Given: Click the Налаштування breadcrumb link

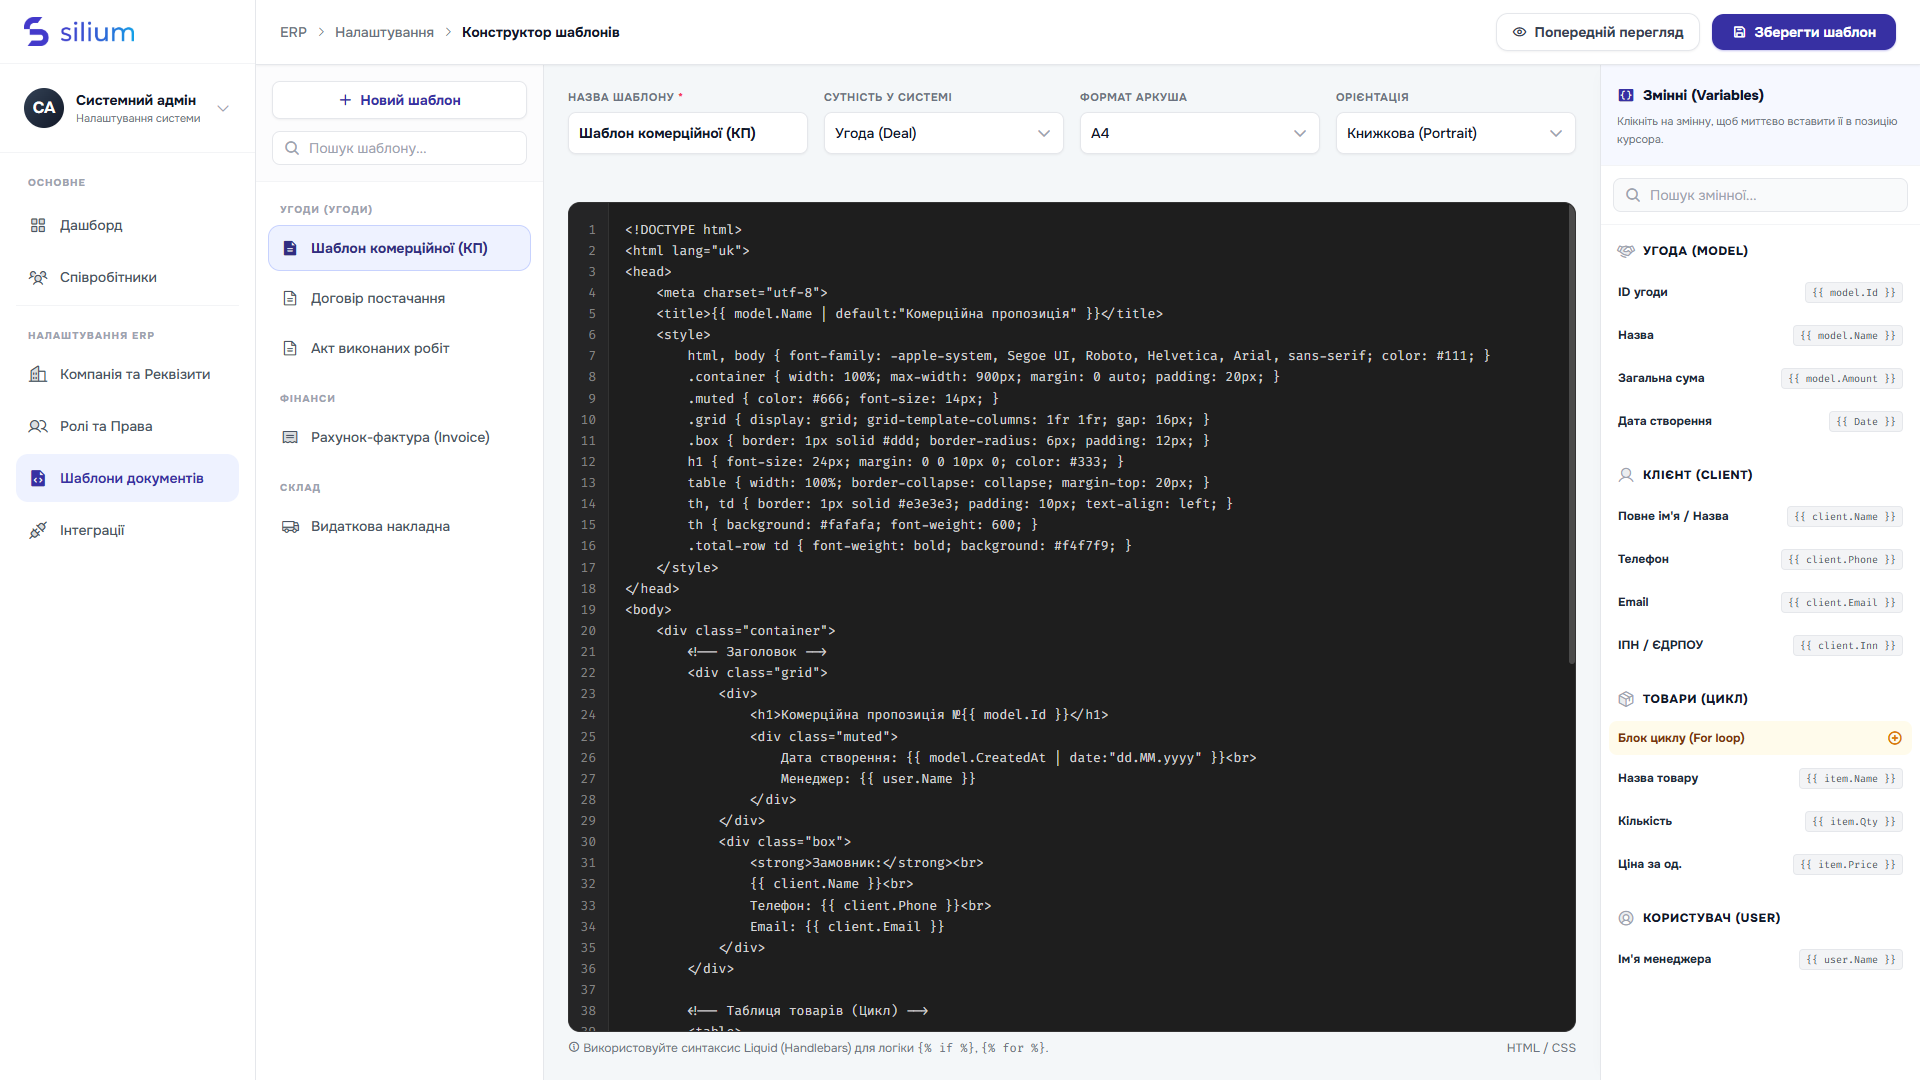Looking at the screenshot, I should click(x=384, y=32).
